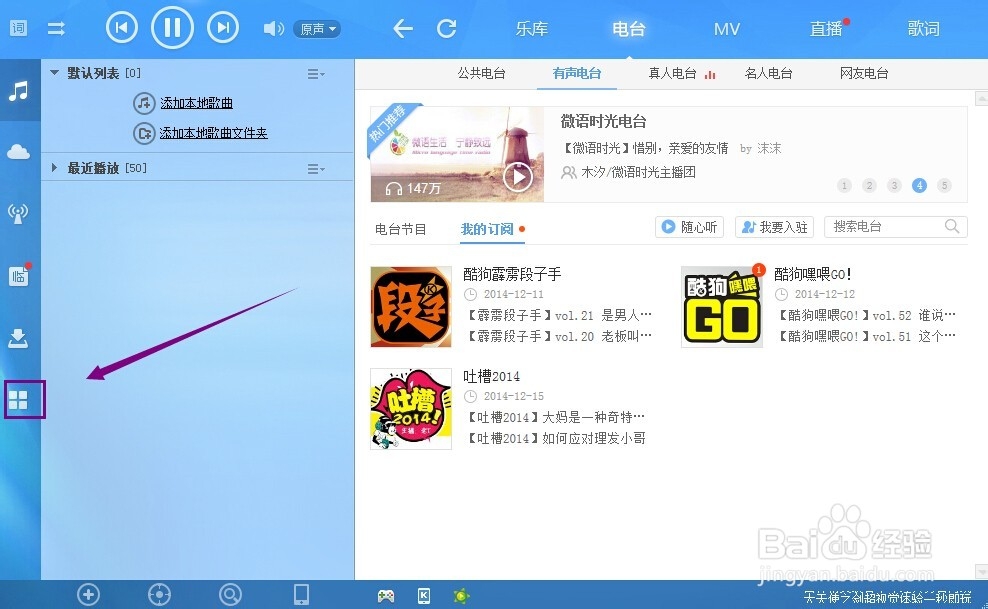988x609 pixels.
Task: Select the 有声电台 sub-tab
Action: tap(577, 74)
